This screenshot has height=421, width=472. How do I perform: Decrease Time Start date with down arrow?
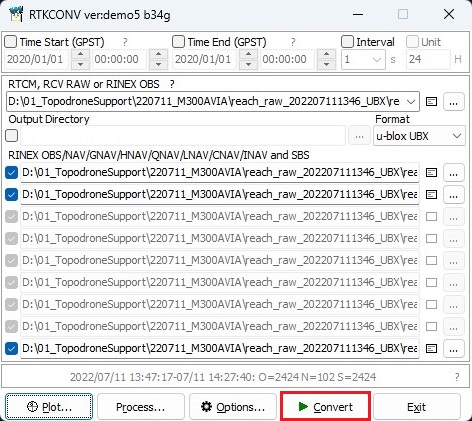80,64
